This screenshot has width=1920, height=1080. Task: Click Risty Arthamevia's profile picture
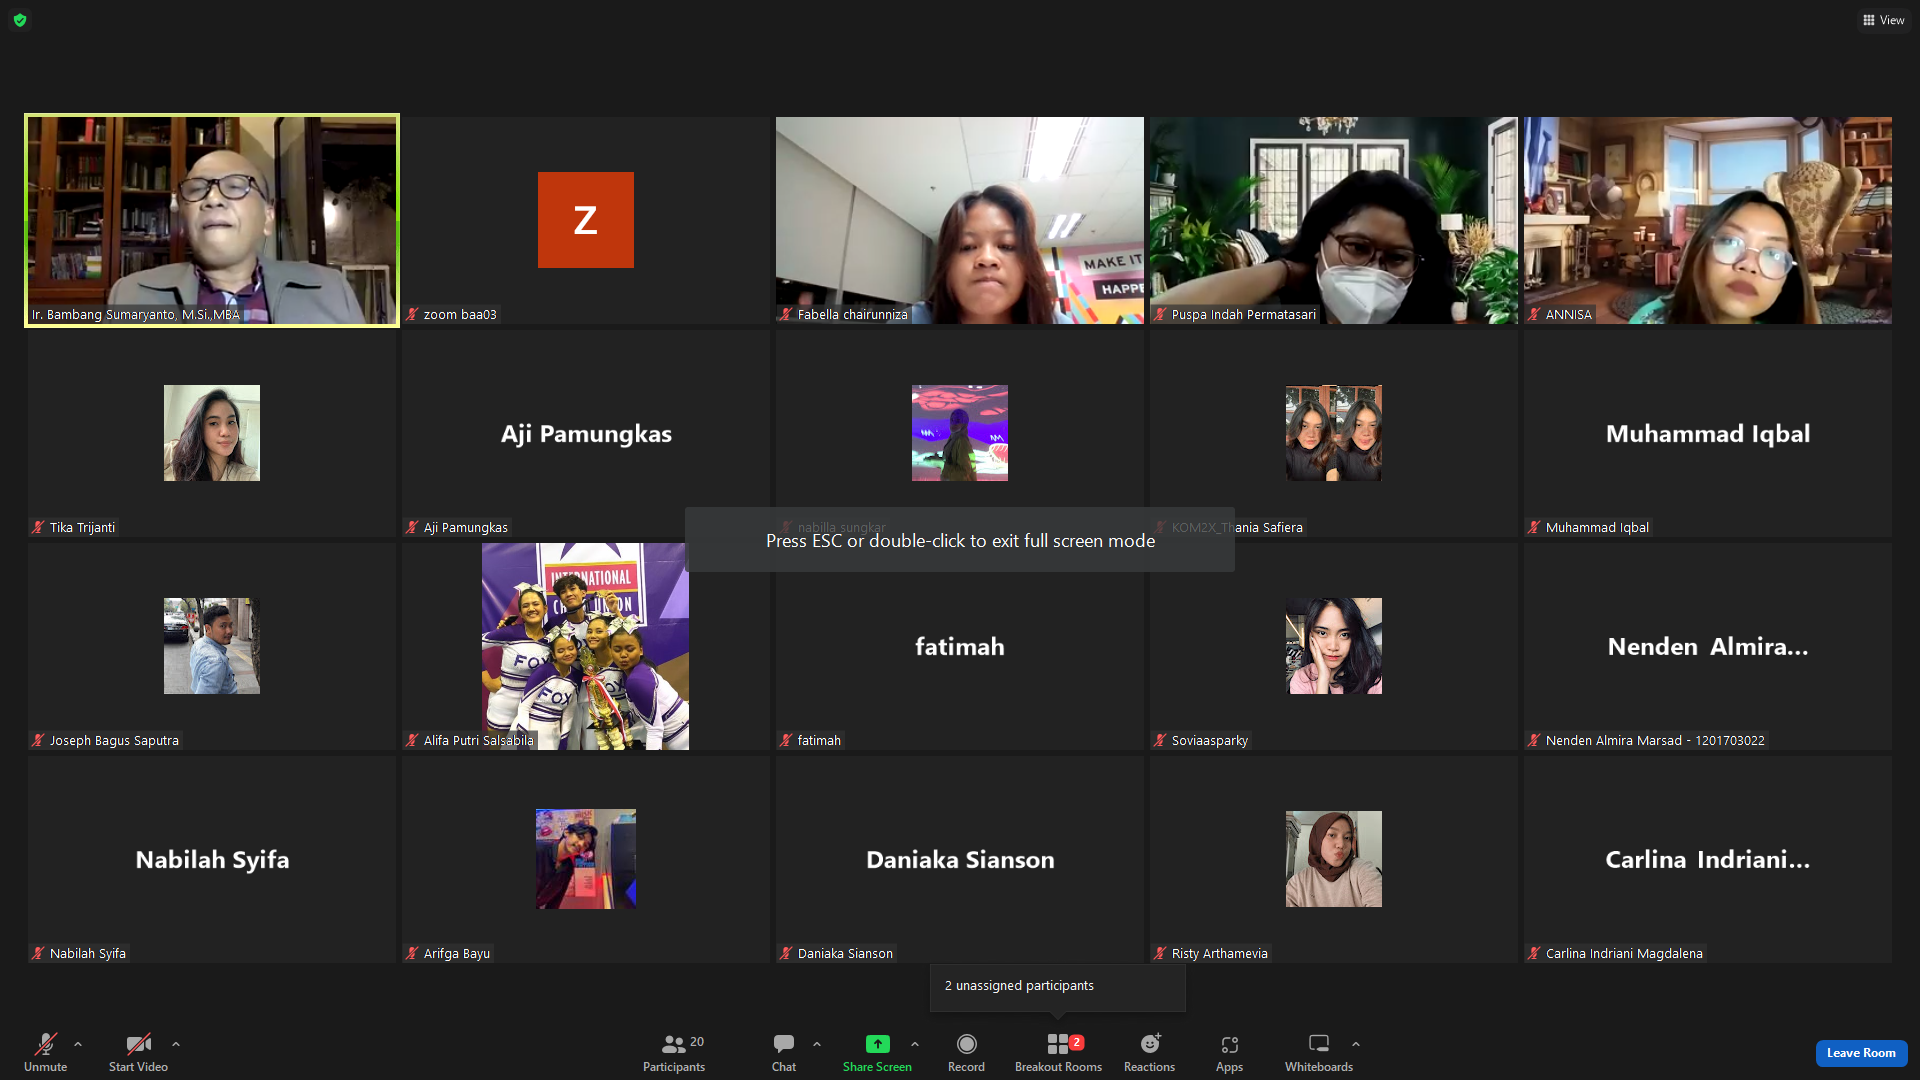(x=1334, y=859)
